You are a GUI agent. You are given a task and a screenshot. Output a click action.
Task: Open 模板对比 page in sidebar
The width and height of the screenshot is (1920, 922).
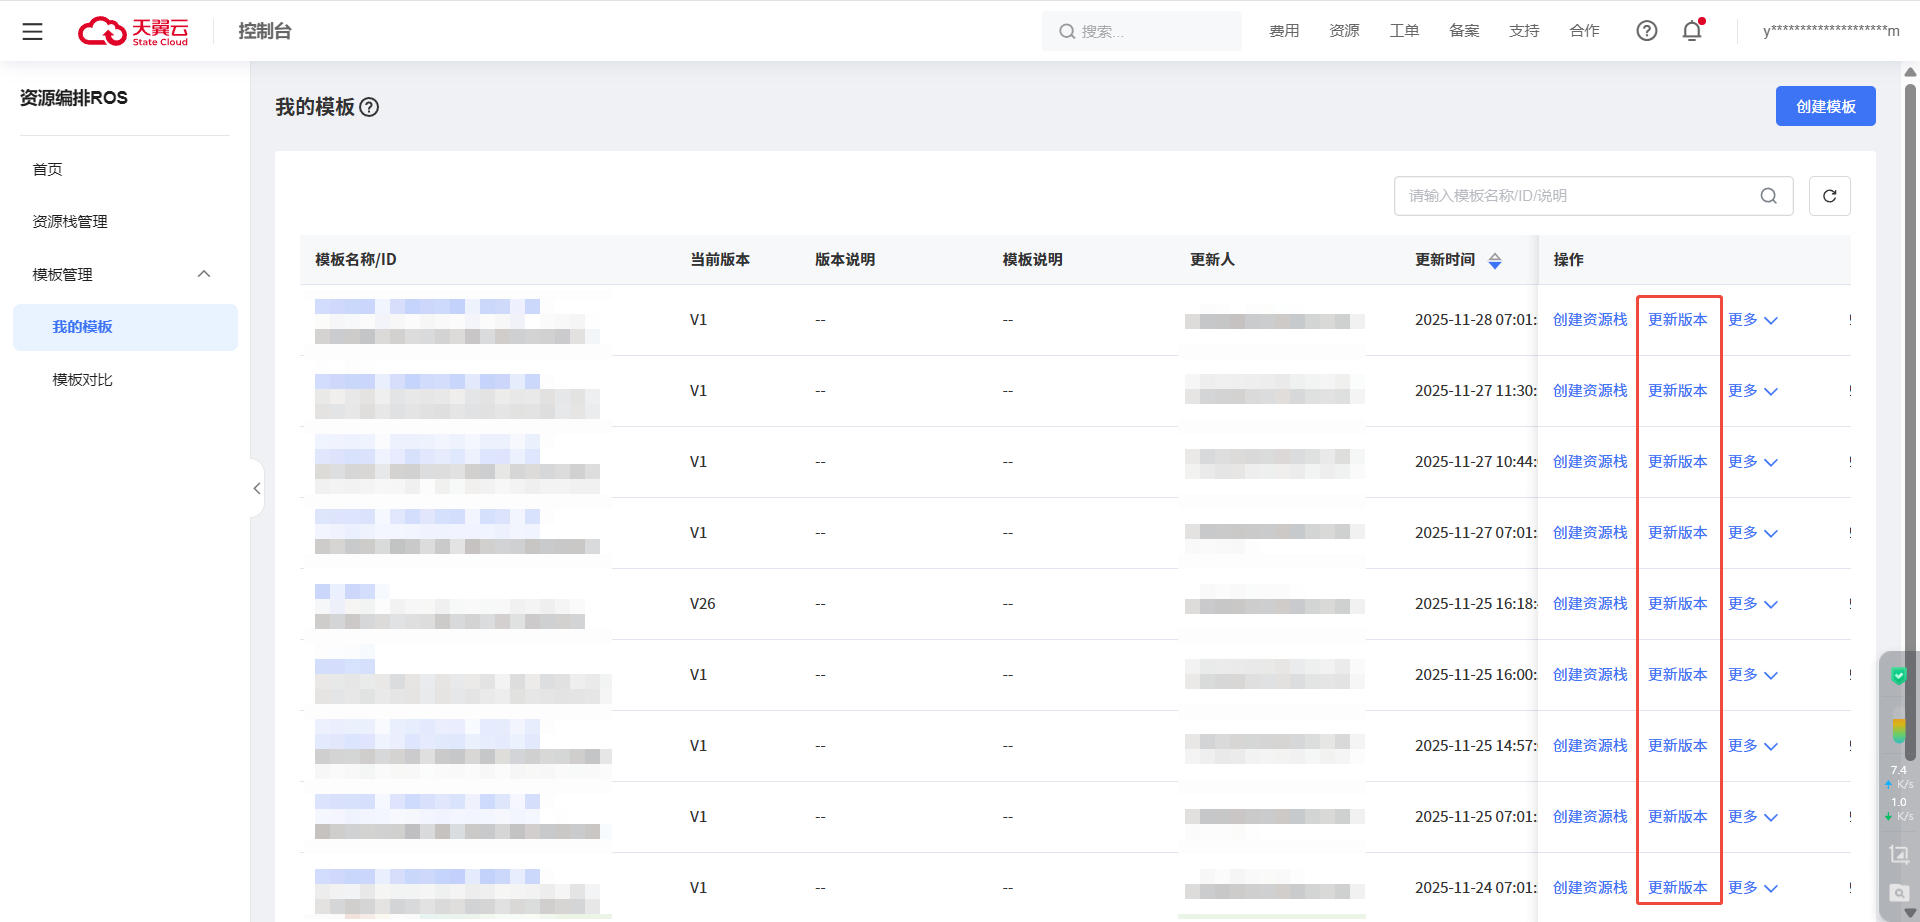click(82, 380)
